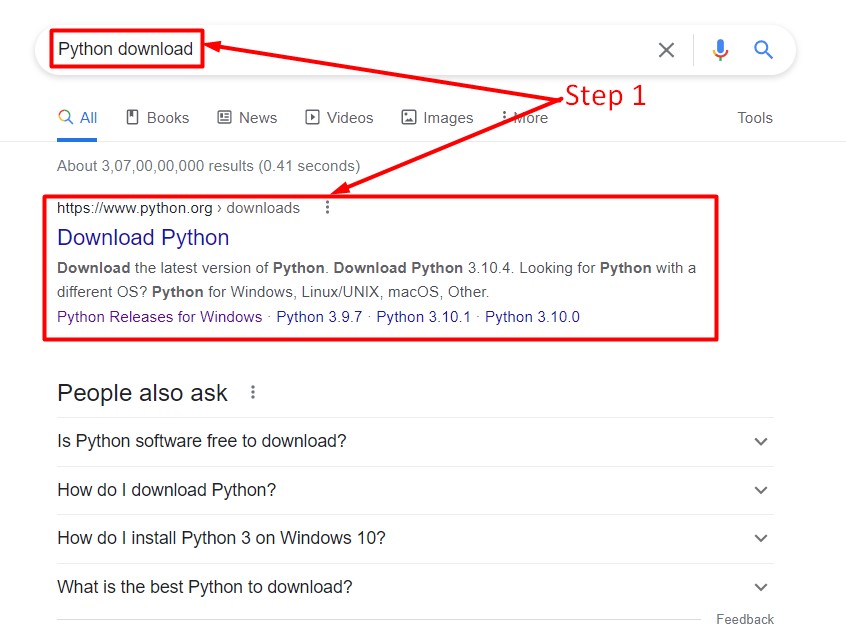Open the Python Releases for Windows sitelink
846x638 pixels.
[x=160, y=317]
